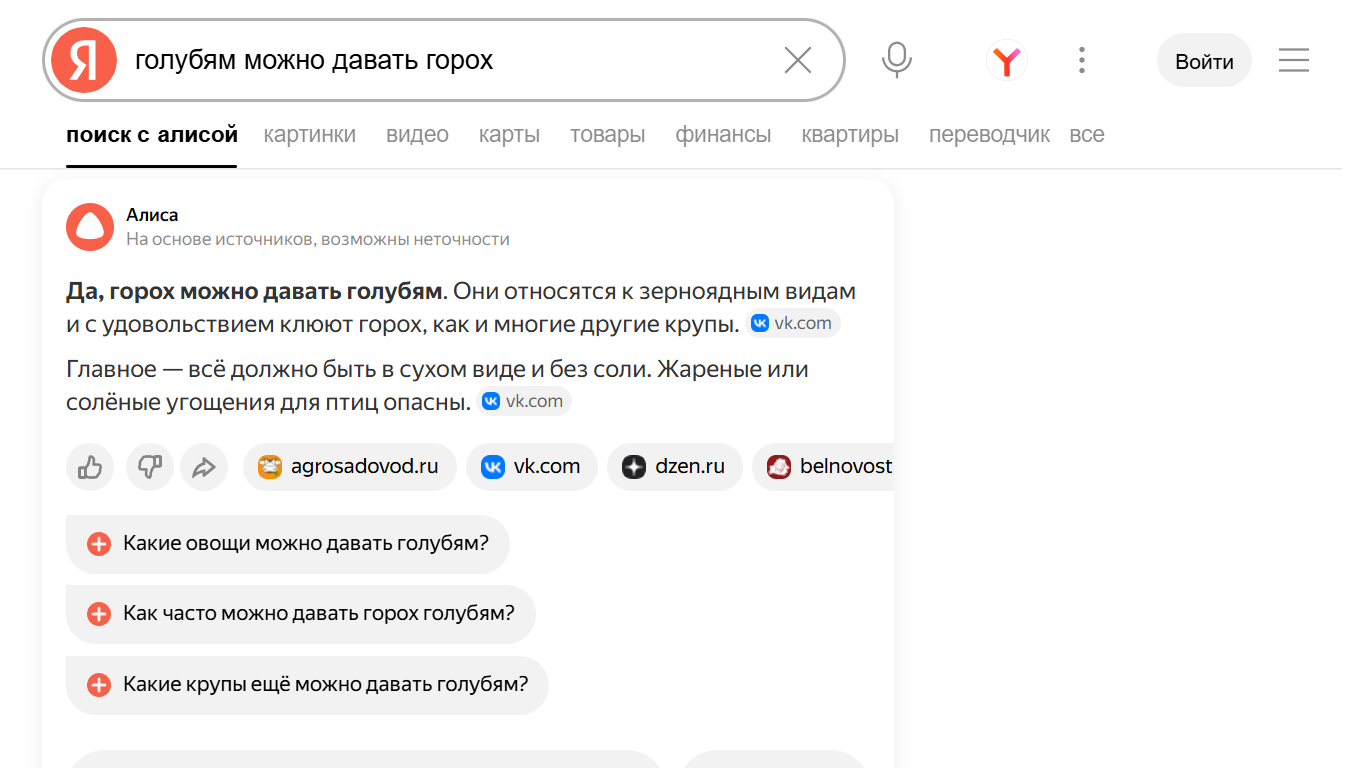This screenshot has width=1366, height=768.
Task: Clear the search query with the X icon
Action: [x=797, y=61]
